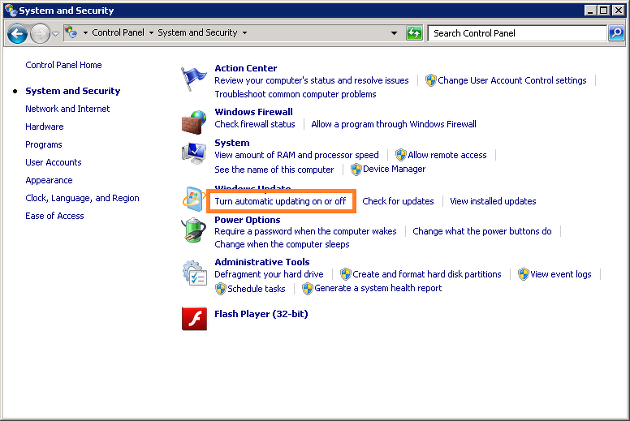630x421 pixels.
Task: Expand the dropdown arrow after System and Security breadcrumb
Action: (x=245, y=33)
